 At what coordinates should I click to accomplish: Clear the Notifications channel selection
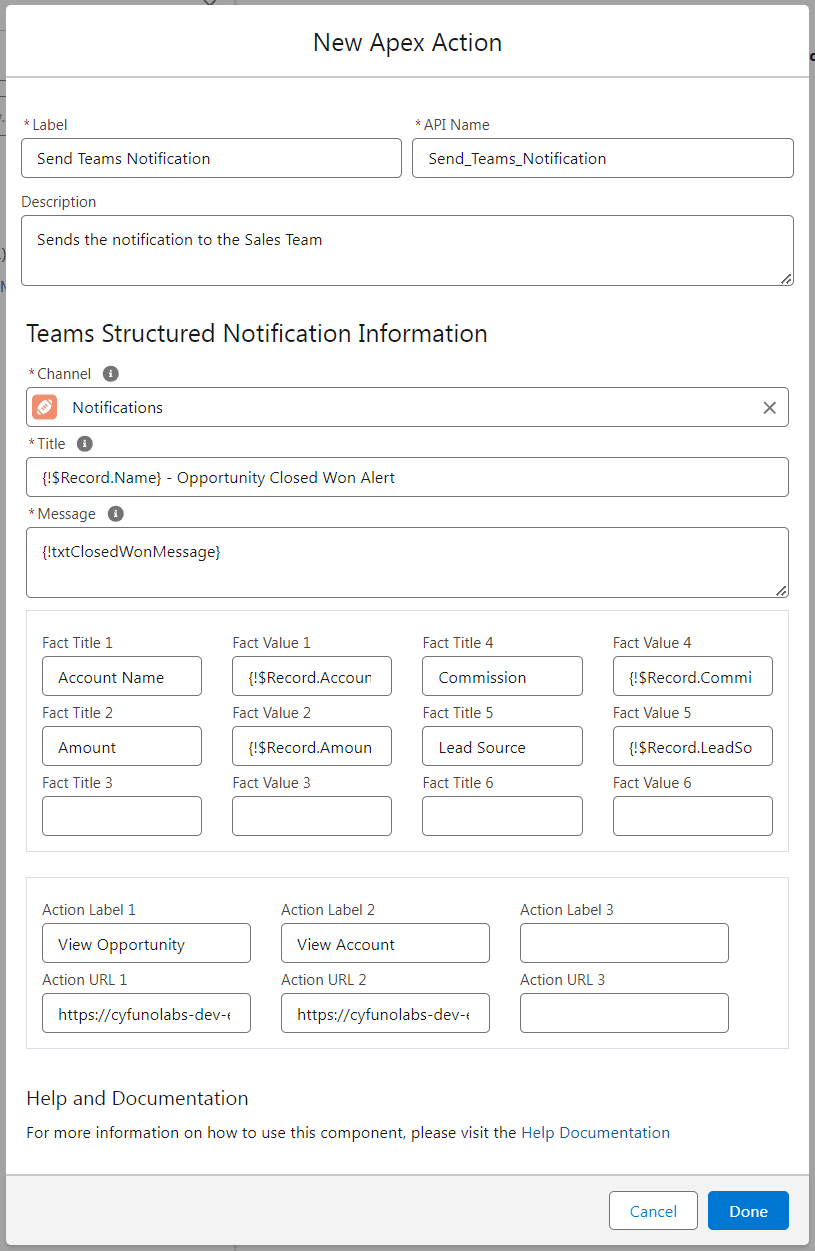(769, 408)
